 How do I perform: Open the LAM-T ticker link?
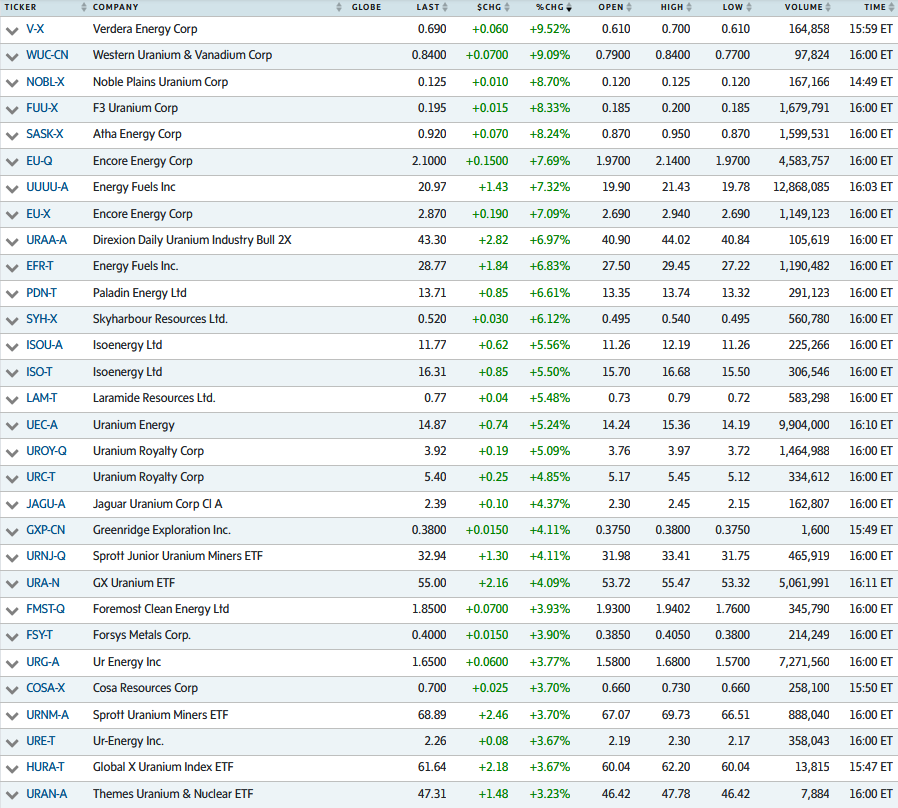[x=42, y=398]
